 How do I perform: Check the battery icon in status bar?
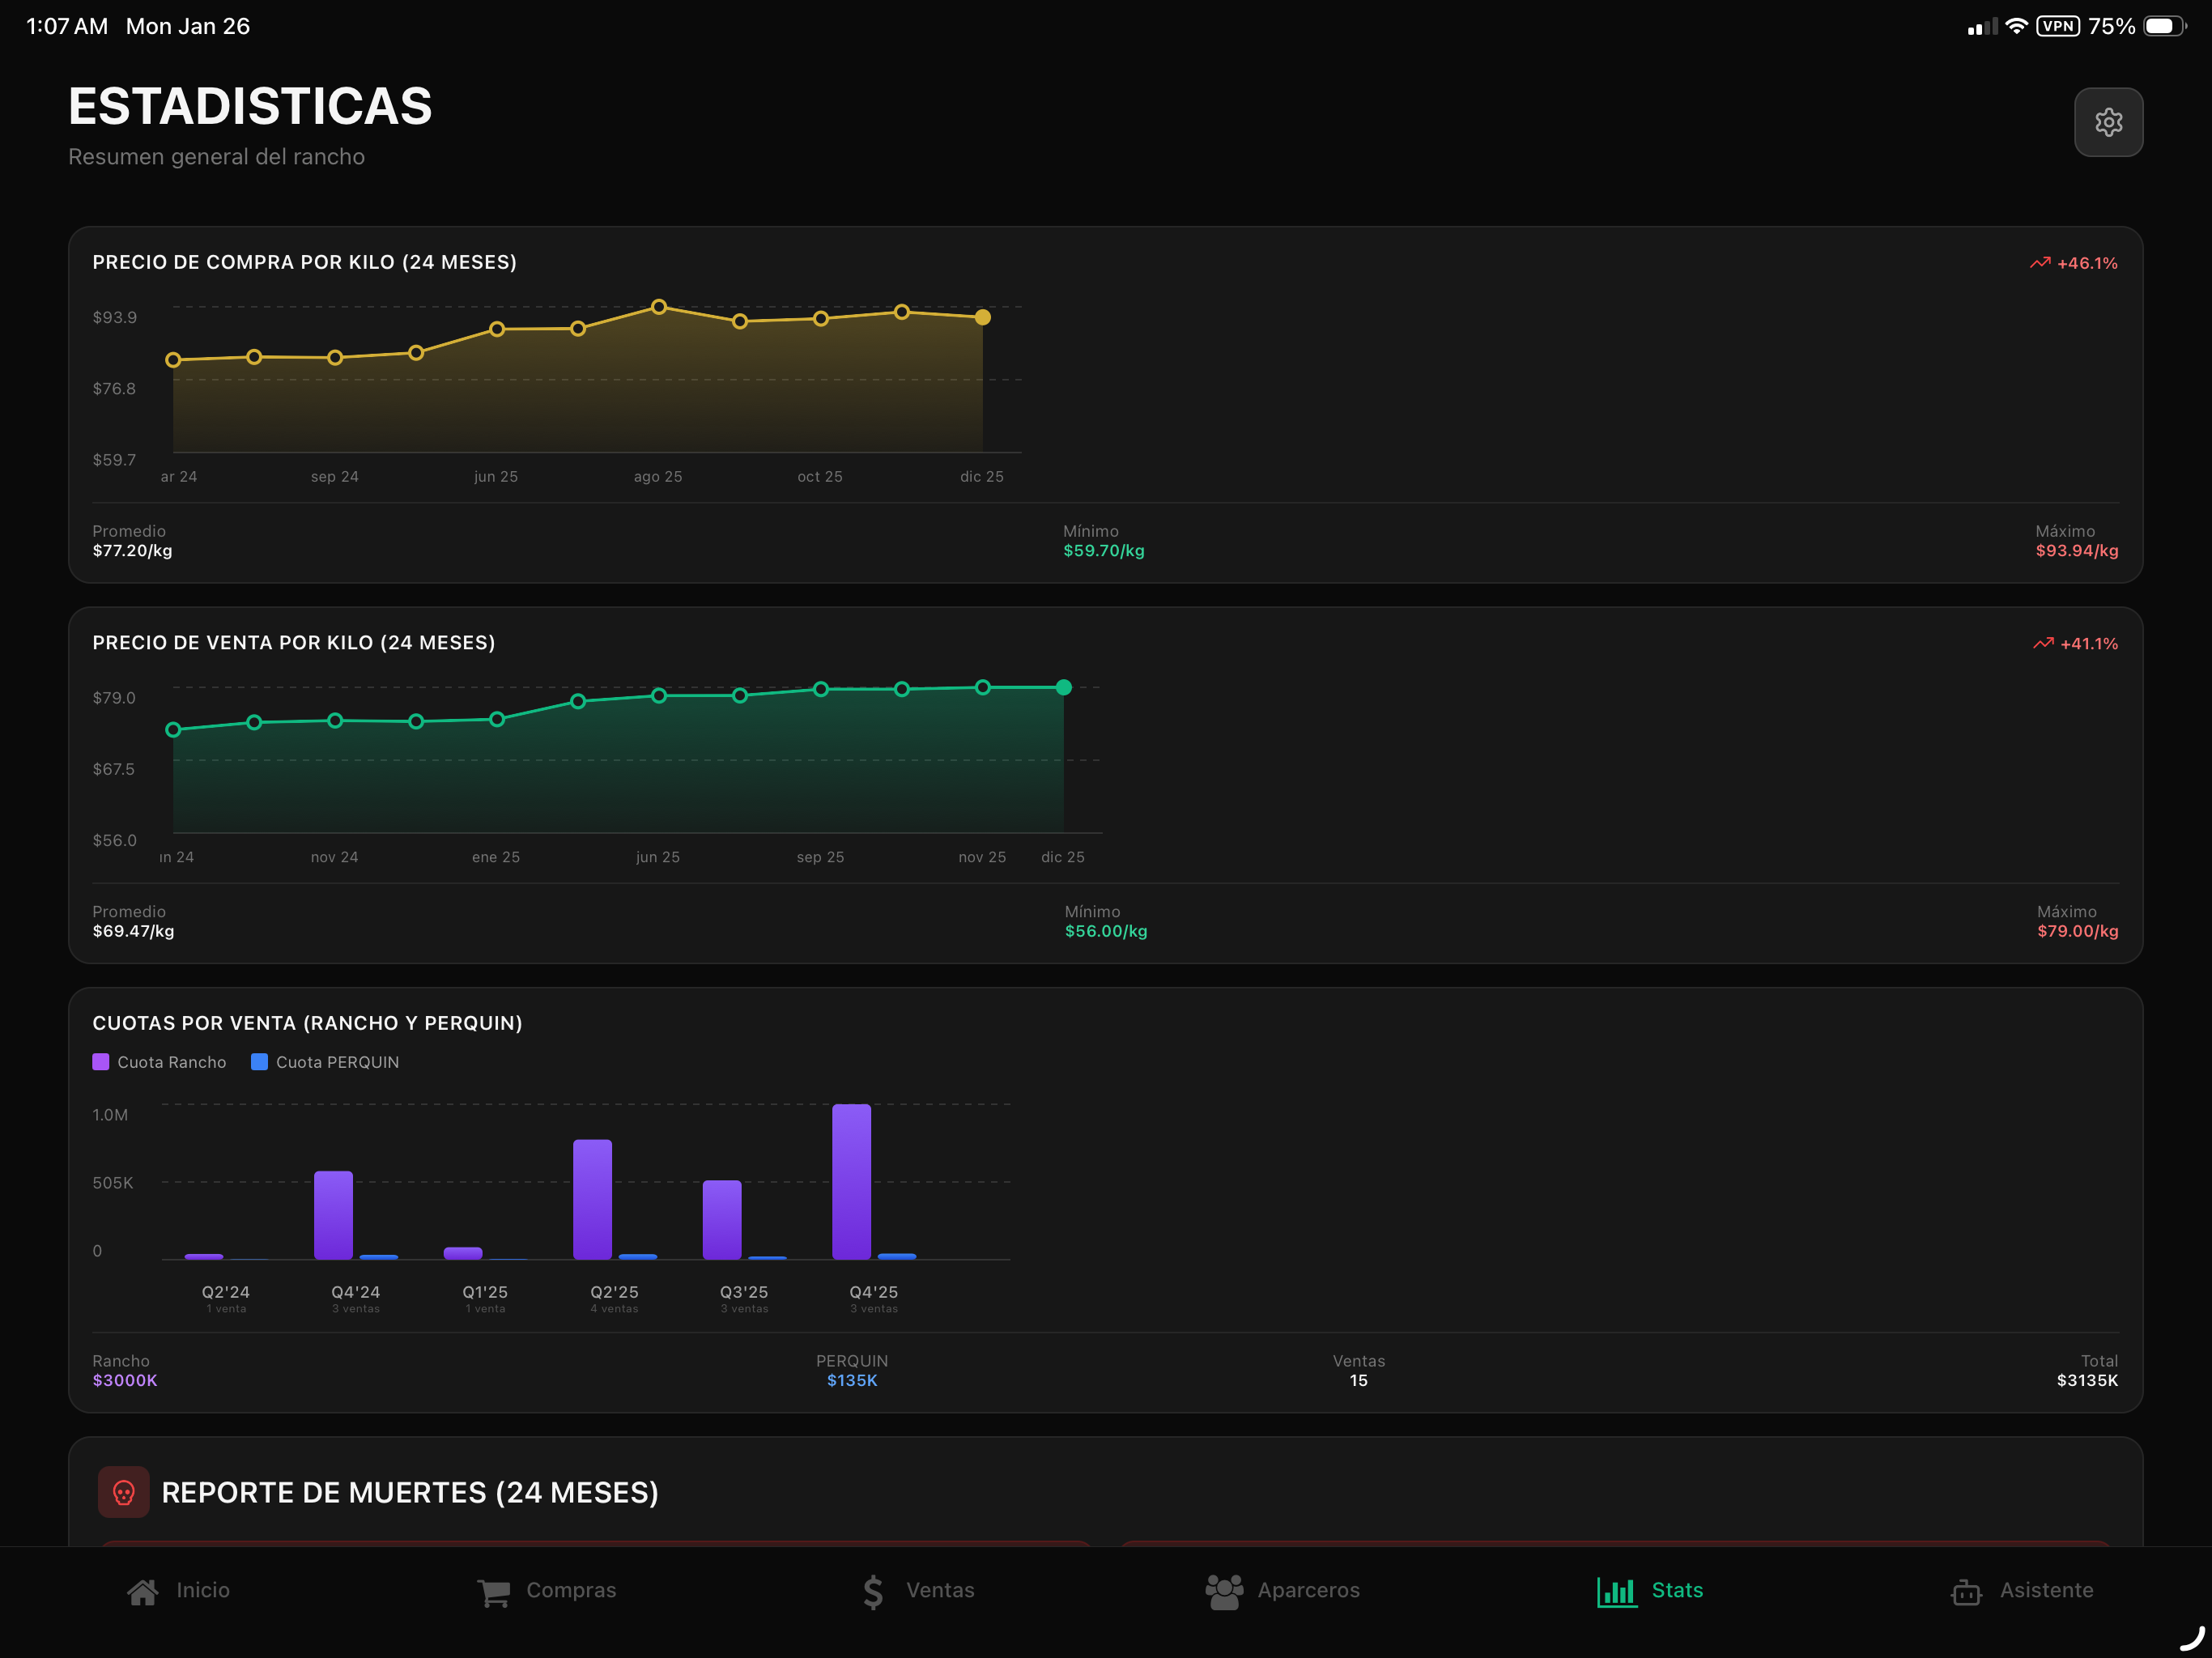click(2165, 26)
